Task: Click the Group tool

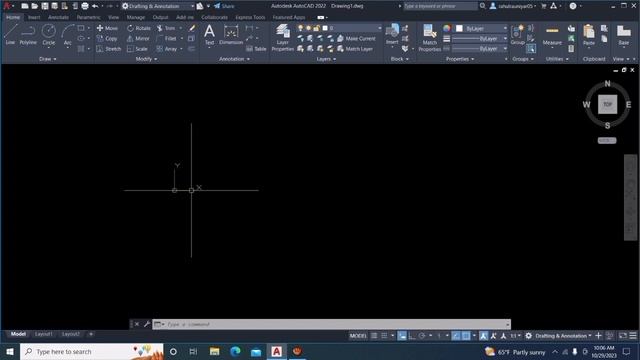Action: pyautogui.click(x=517, y=35)
